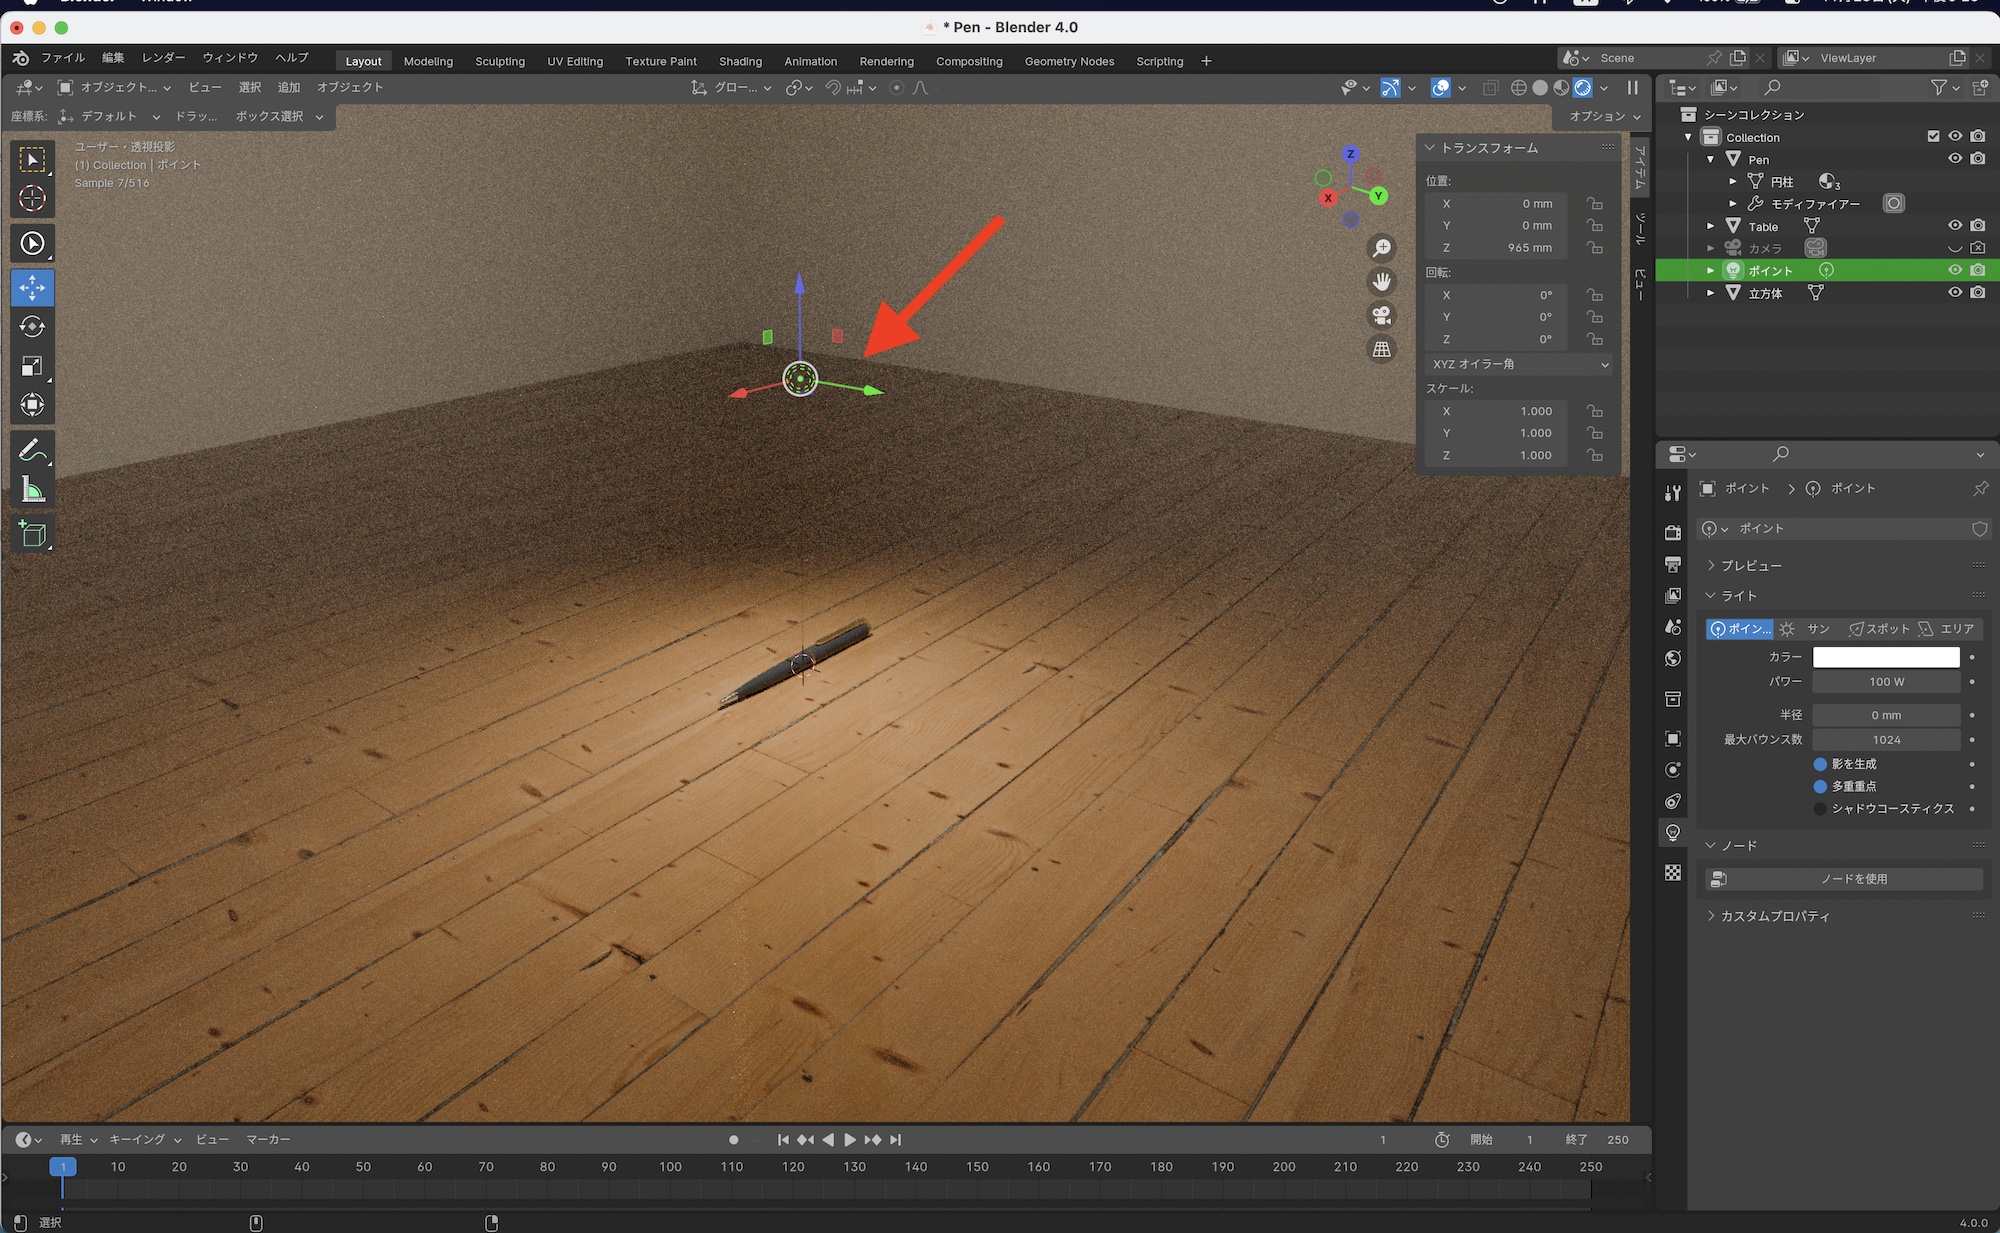2000x1233 pixels.
Task: Select the Scale tool in left toolbar
Action: 32,366
